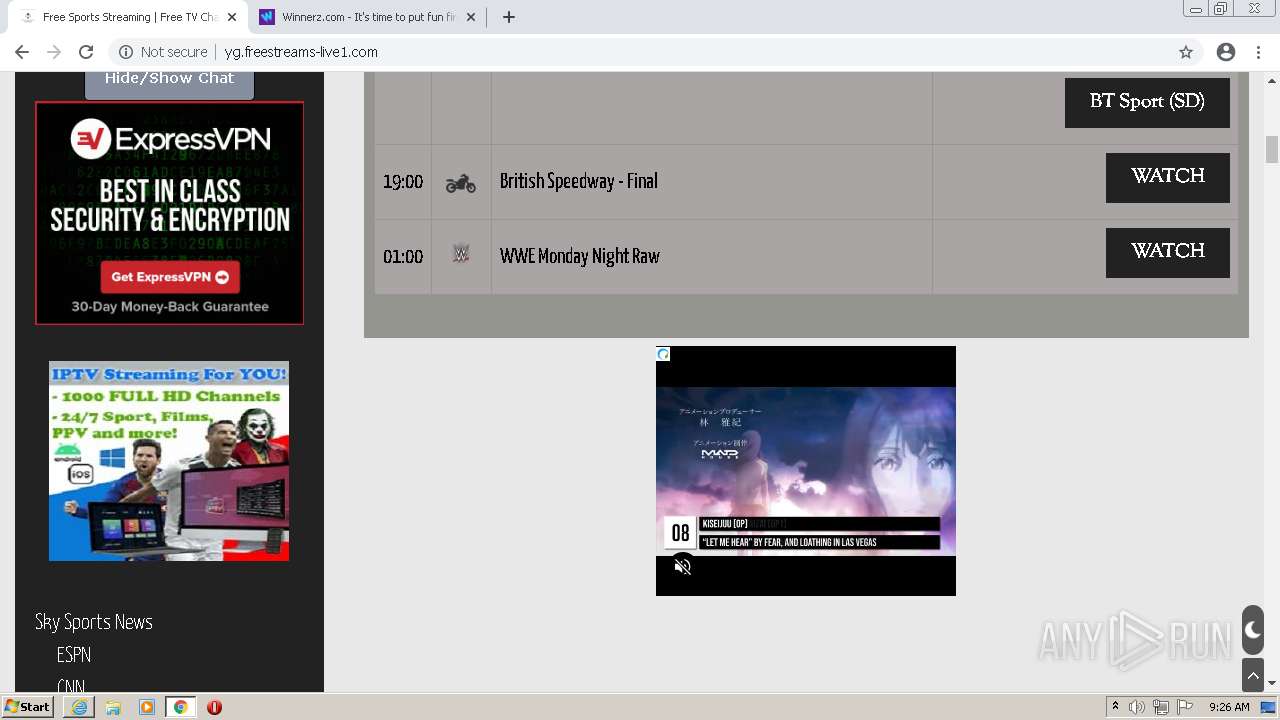Open the Windows Media Player taskbar icon

147,707
